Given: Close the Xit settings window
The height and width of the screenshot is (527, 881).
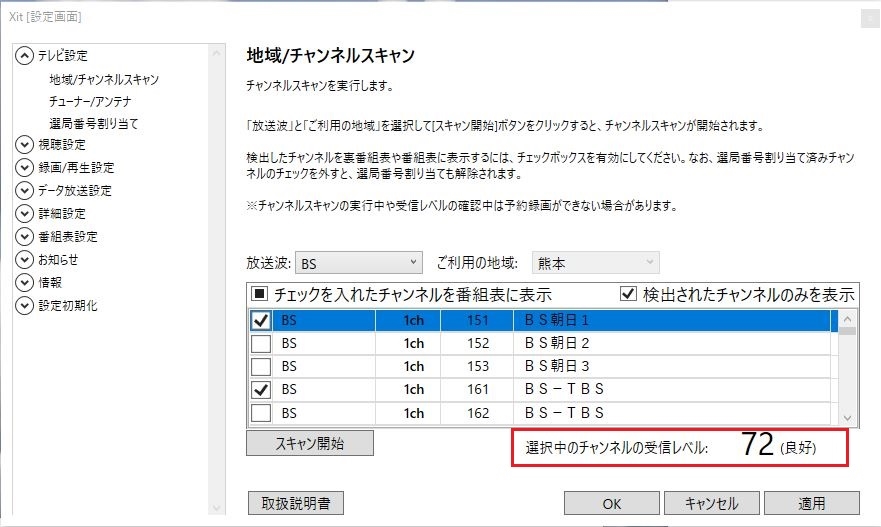Looking at the screenshot, I should [x=870, y=19].
